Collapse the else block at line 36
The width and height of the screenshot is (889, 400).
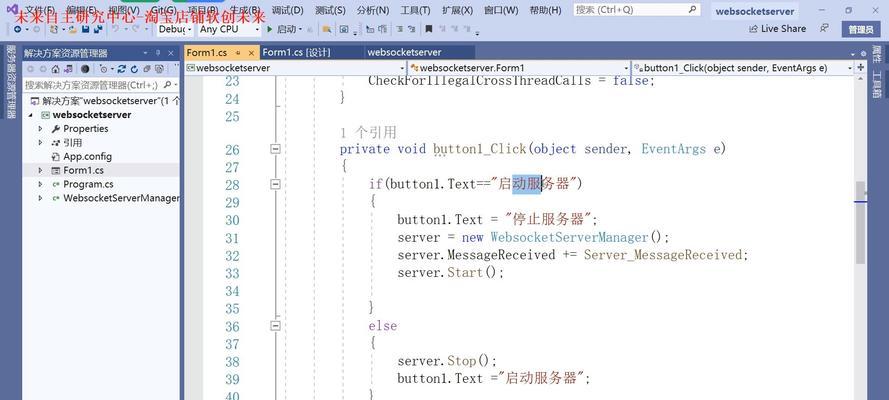point(276,326)
